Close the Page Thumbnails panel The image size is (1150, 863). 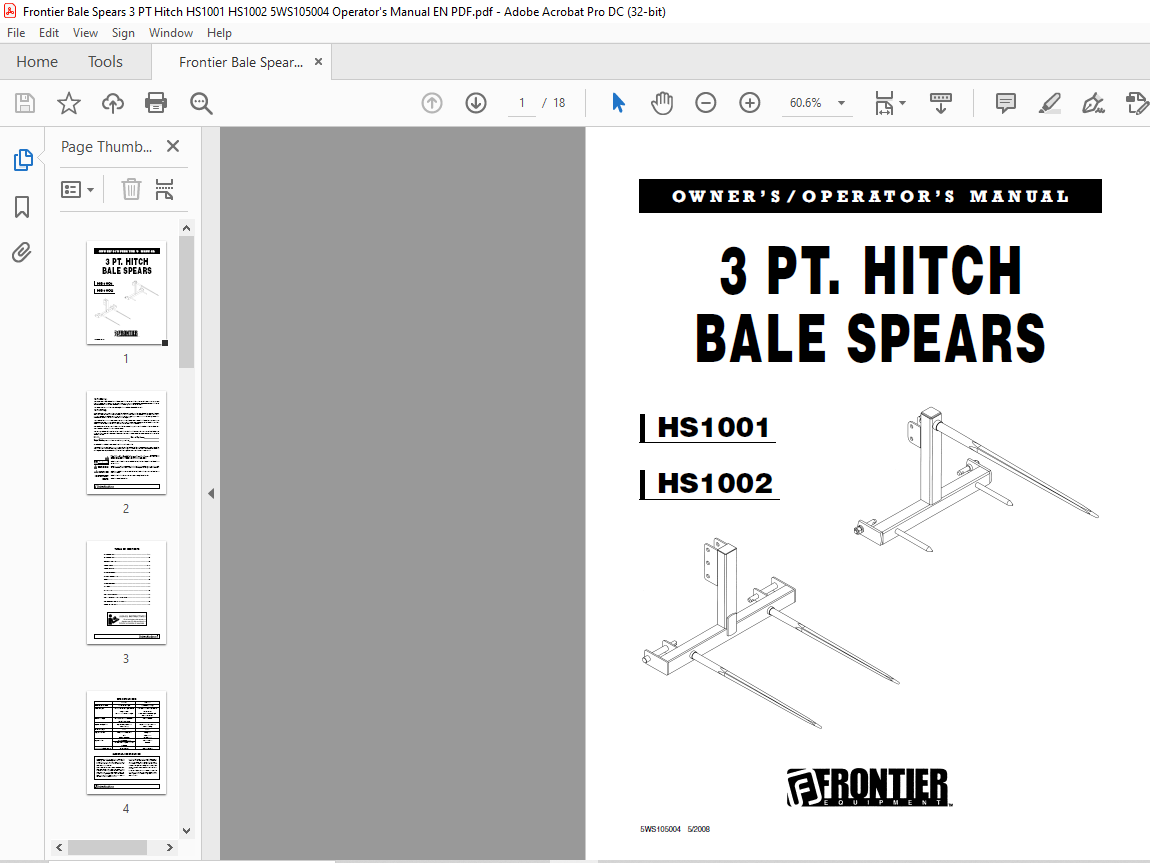[173, 147]
